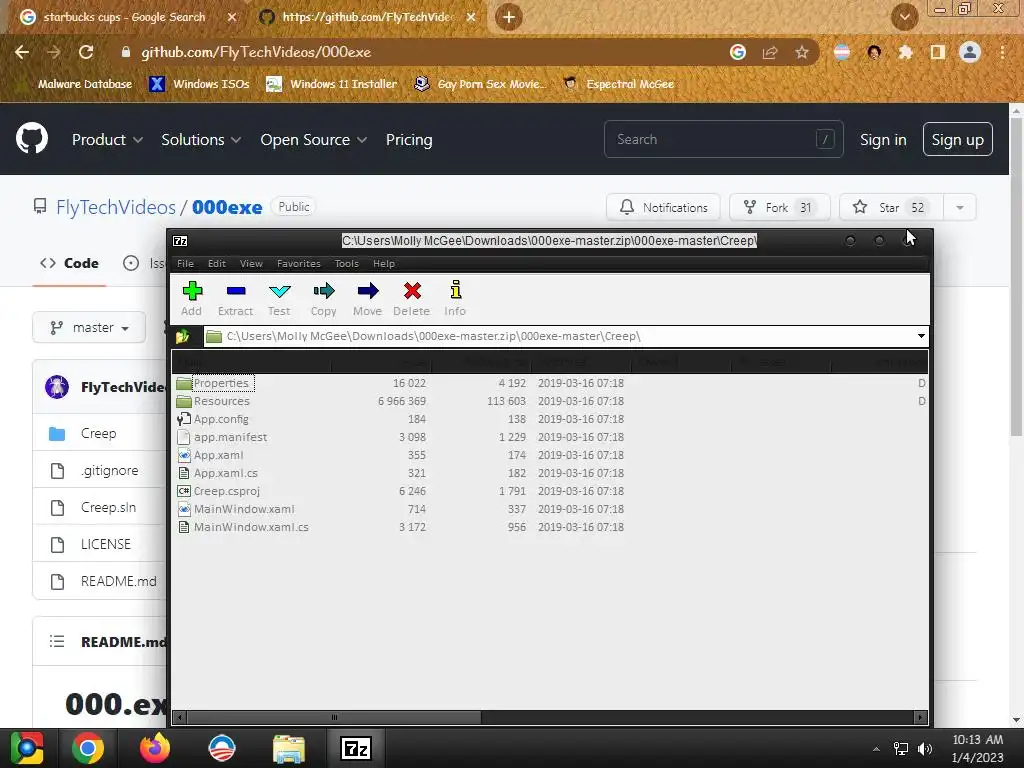
Task: Open the FlyTechVideos owner link
Action: 116,207
